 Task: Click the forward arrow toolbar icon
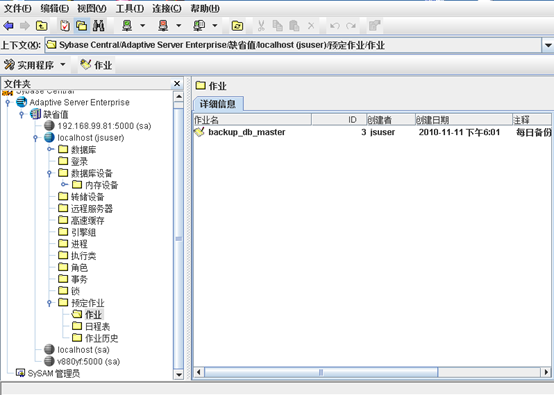point(24,26)
